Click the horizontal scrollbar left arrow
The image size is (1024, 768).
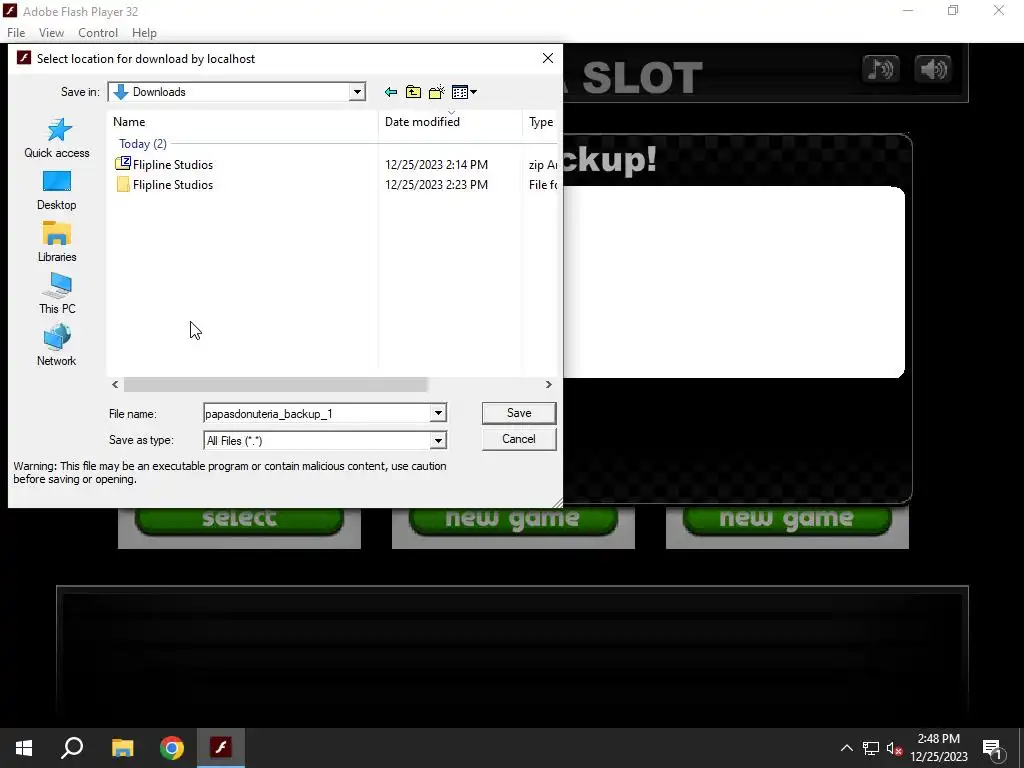(115, 385)
